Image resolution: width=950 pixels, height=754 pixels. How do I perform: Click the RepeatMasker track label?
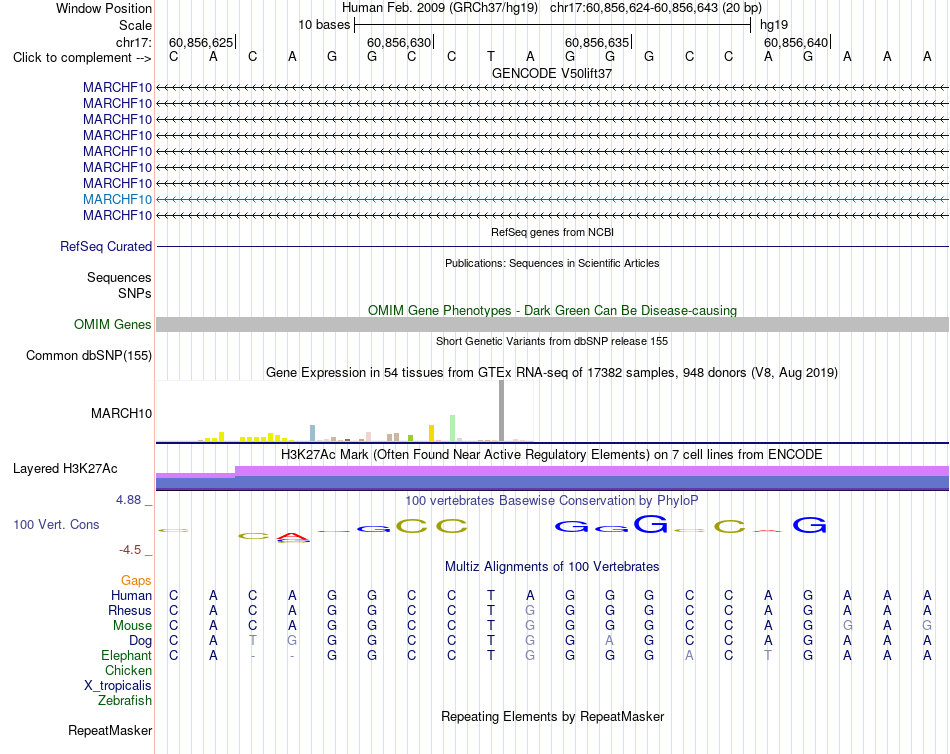tap(110, 731)
